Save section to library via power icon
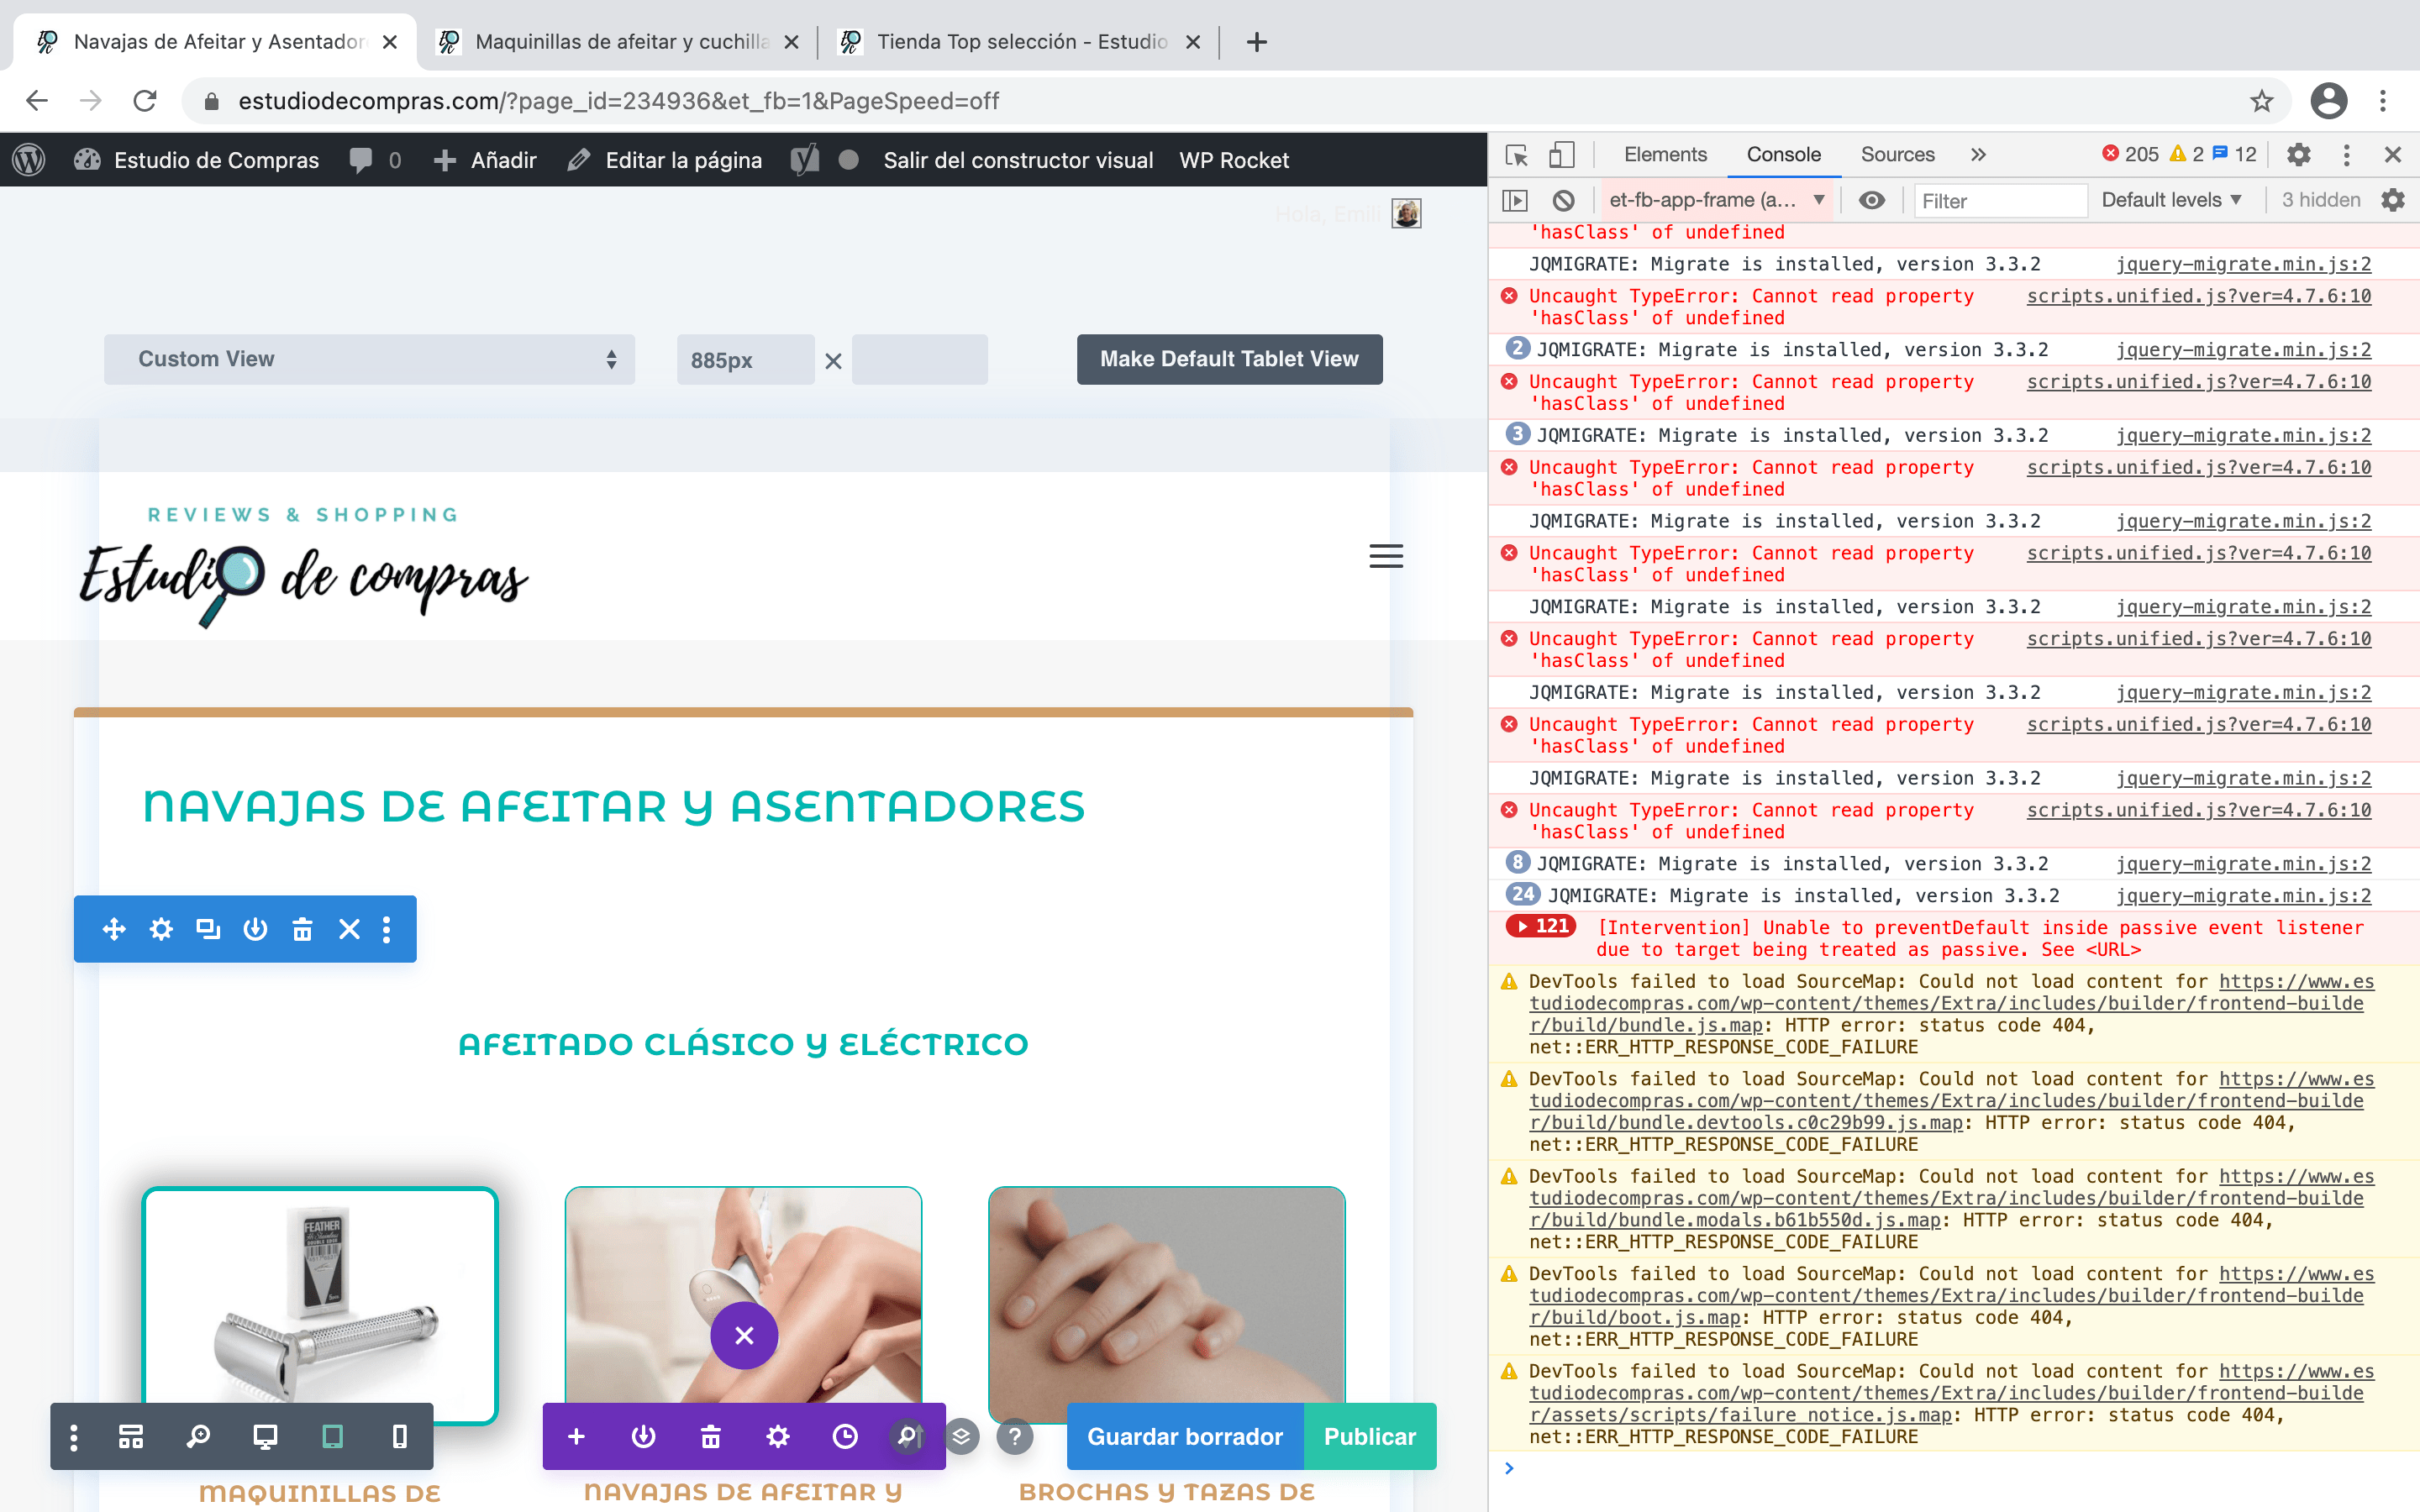Screen dimensions: 2420x1512 [255, 929]
